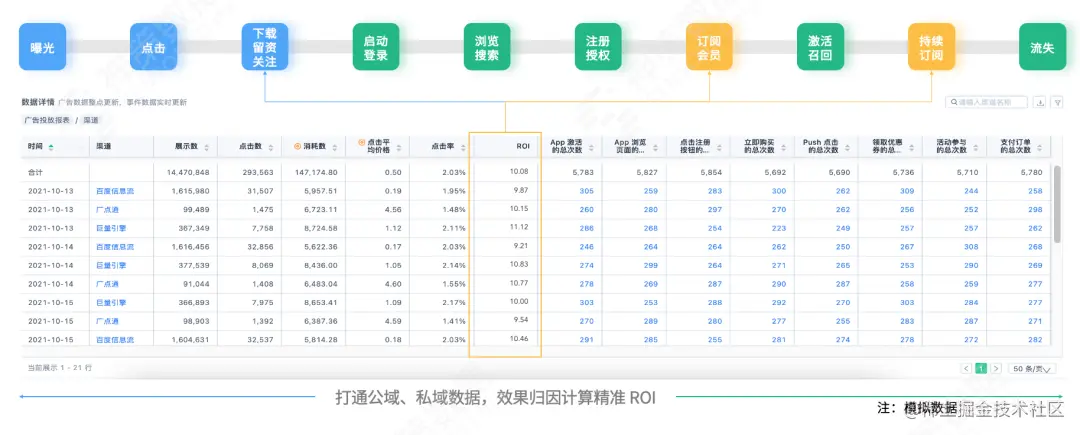Click the 下载留资关注 stage box
The width and height of the screenshot is (1080, 435).
pos(264,46)
